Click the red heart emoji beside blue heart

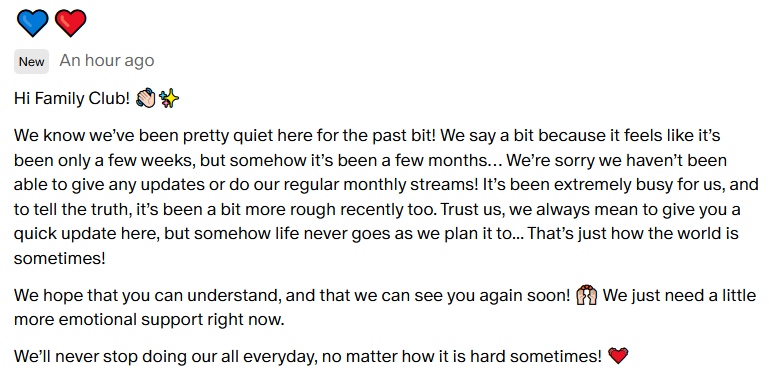point(71,23)
